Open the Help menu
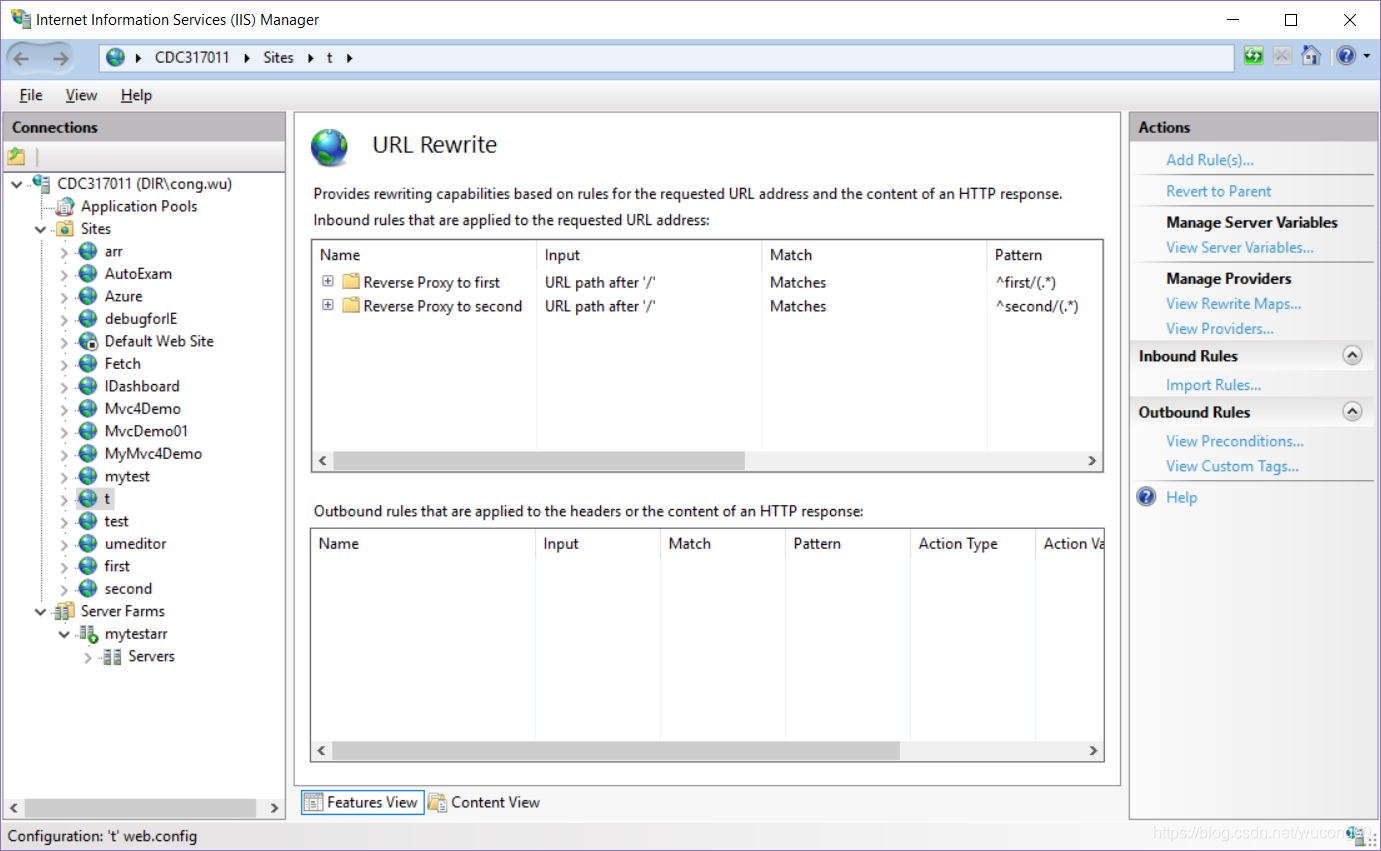The height and width of the screenshot is (851, 1381). click(x=136, y=95)
